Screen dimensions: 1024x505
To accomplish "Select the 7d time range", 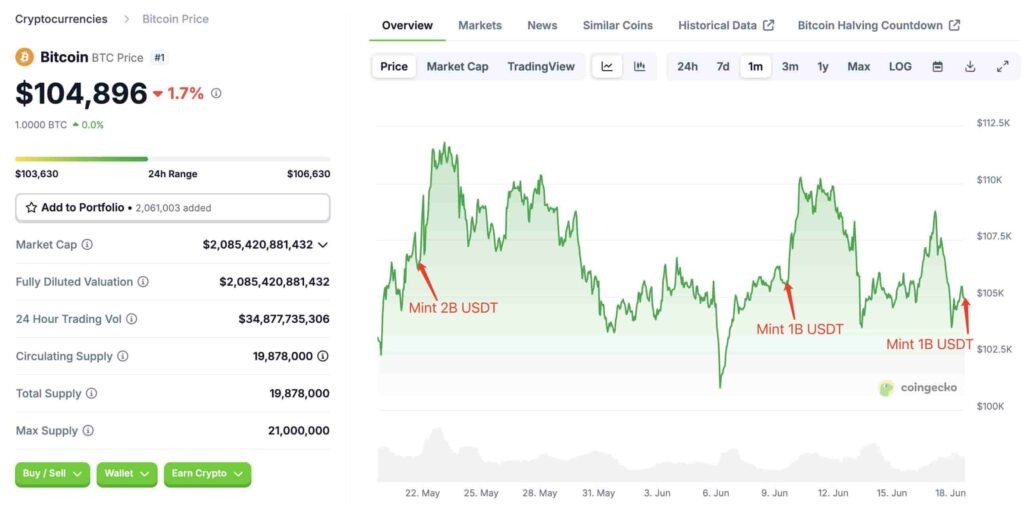I will click(x=723, y=67).
